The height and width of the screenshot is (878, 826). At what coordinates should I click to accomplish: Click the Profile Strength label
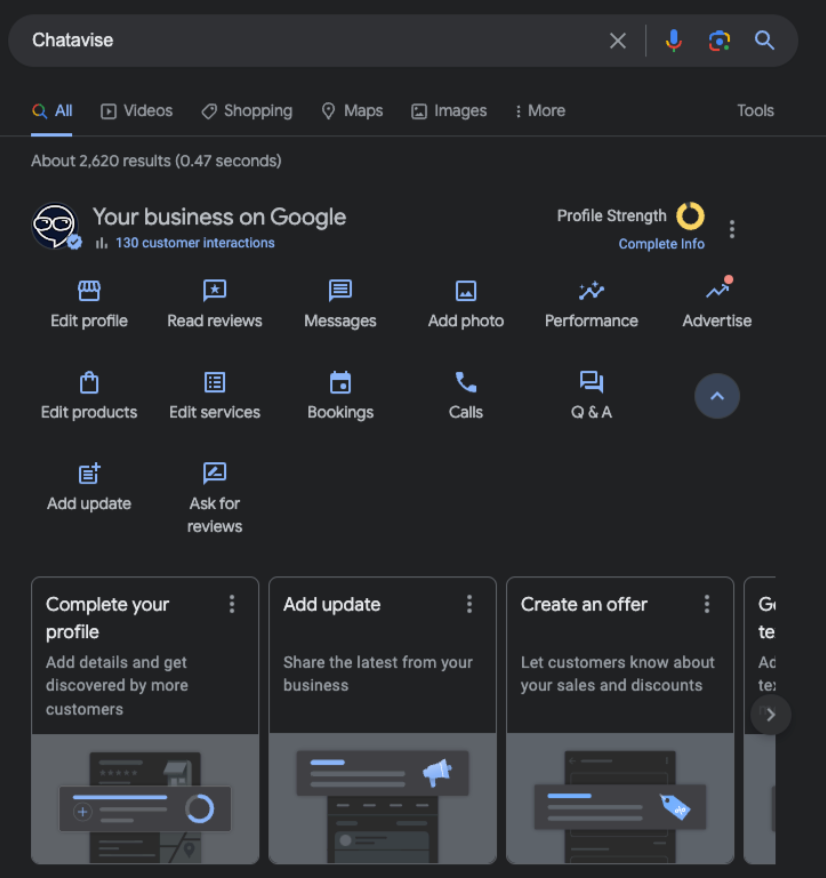click(612, 216)
